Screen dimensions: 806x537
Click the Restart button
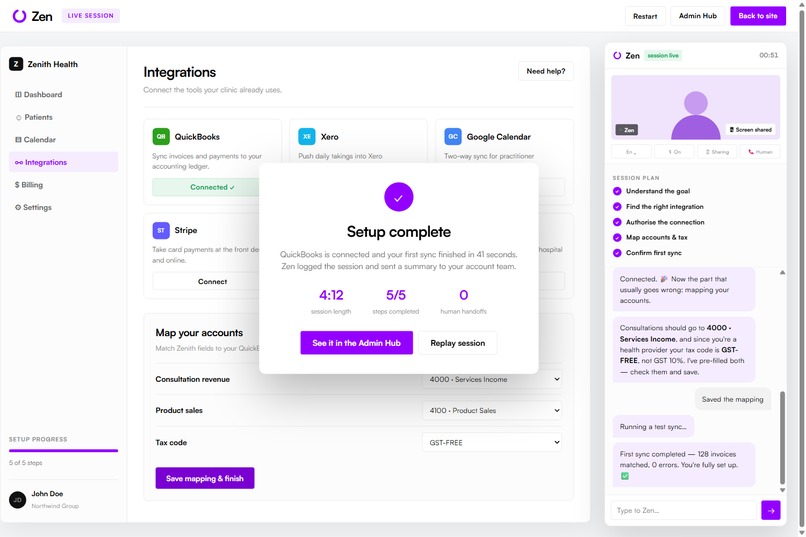pyautogui.click(x=645, y=16)
